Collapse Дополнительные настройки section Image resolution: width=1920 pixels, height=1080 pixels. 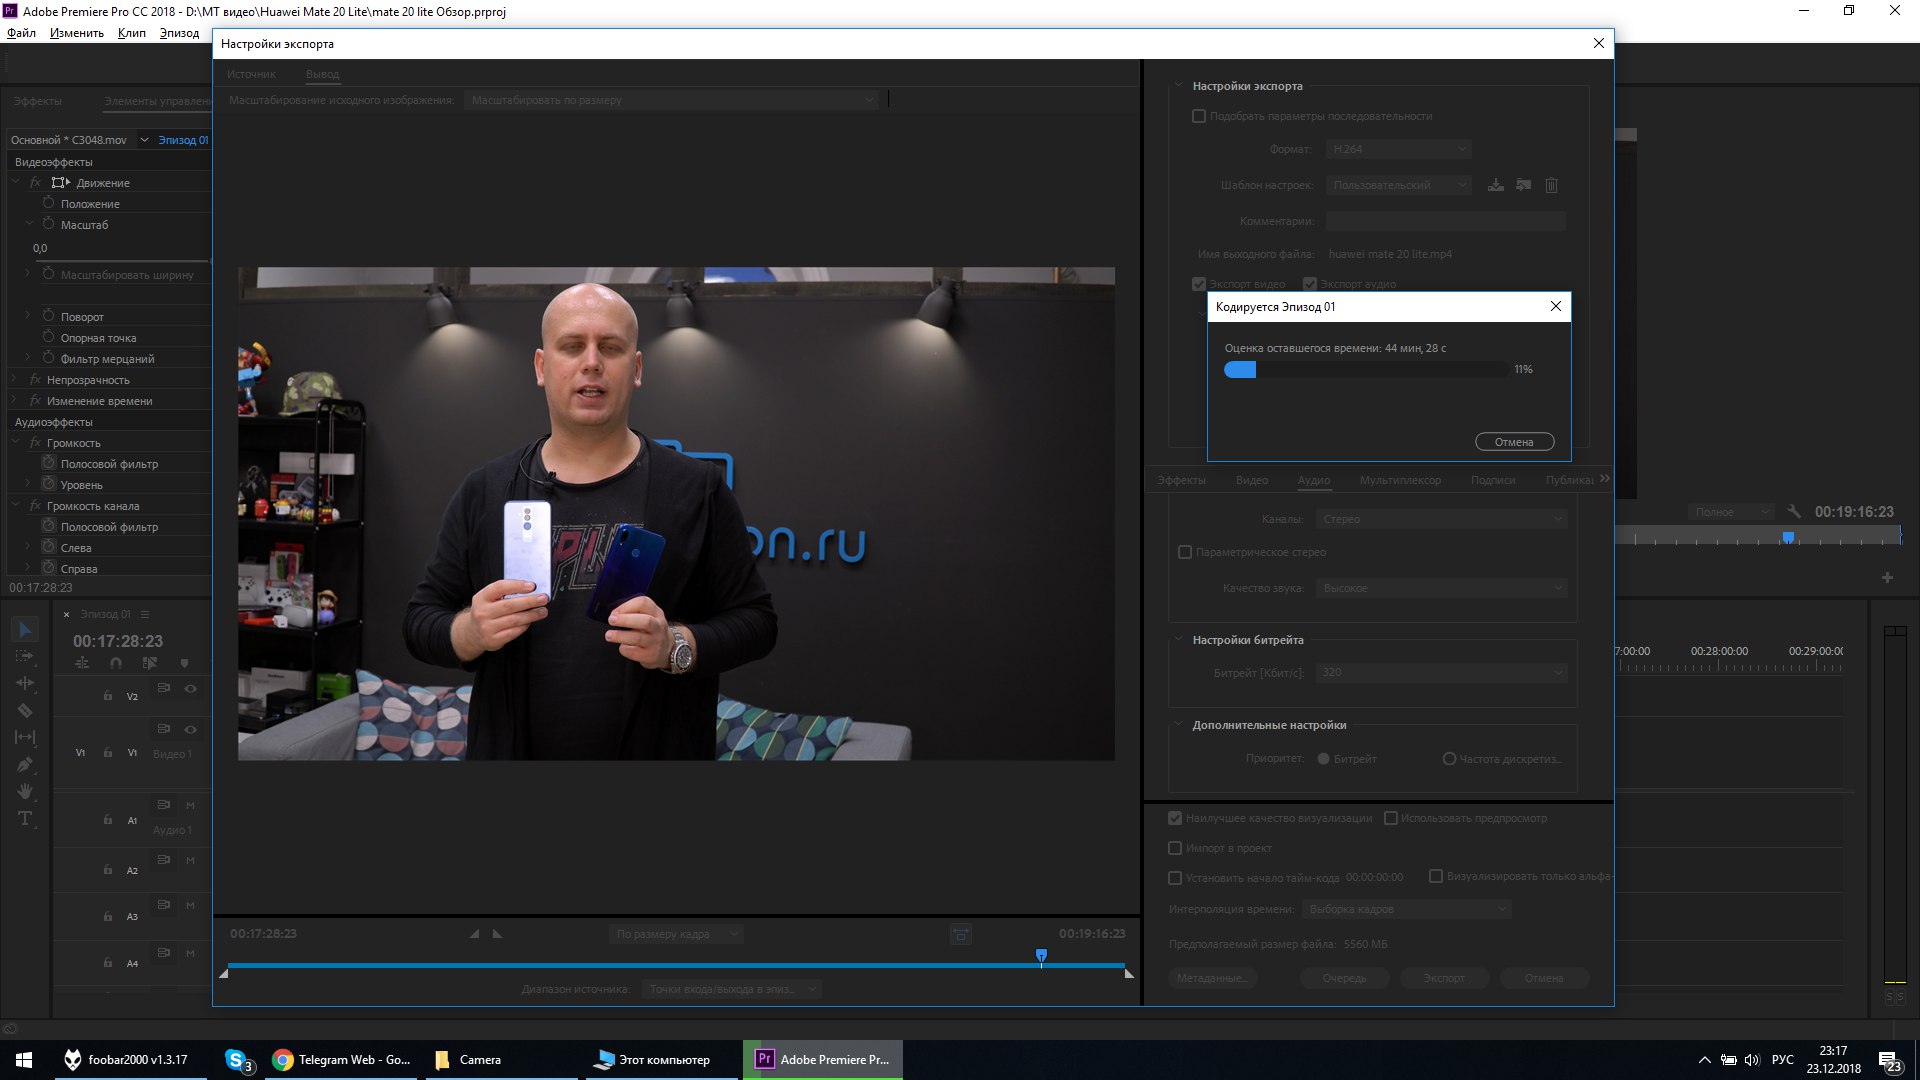click(1179, 724)
